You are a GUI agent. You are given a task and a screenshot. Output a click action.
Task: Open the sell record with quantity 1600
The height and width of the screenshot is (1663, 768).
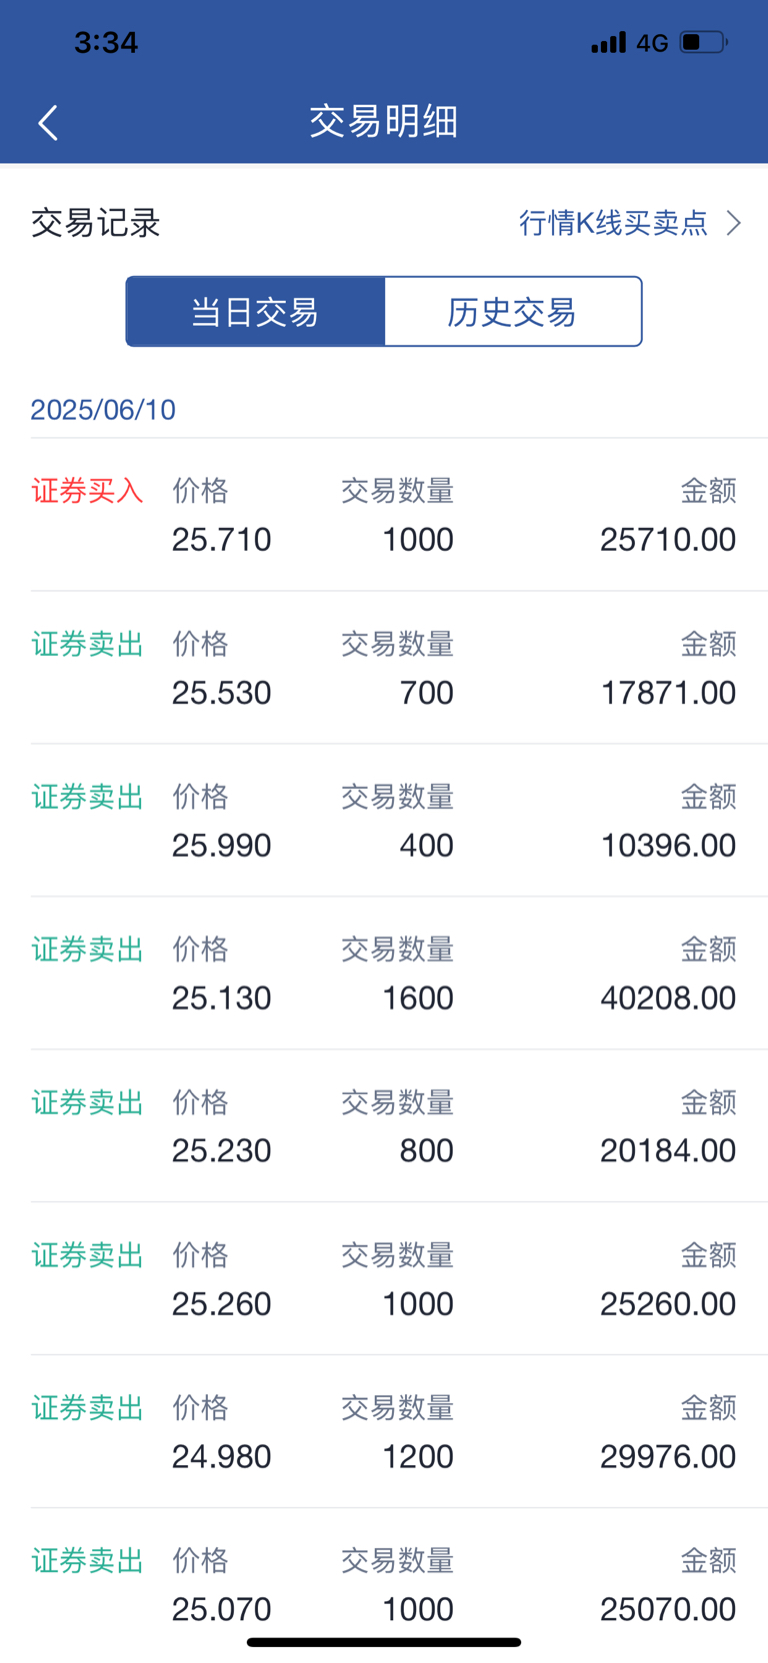pyautogui.click(x=384, y=974)
